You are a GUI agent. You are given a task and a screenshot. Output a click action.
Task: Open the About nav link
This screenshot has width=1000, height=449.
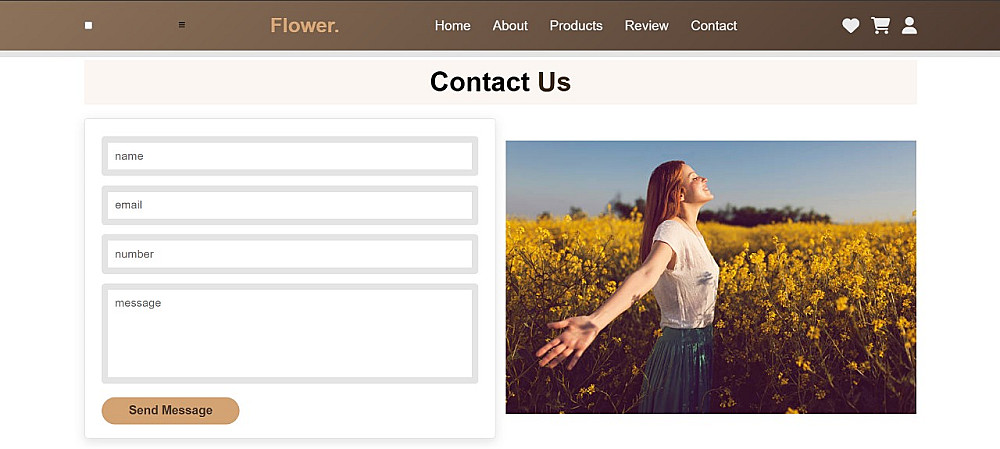pos(510,26)
